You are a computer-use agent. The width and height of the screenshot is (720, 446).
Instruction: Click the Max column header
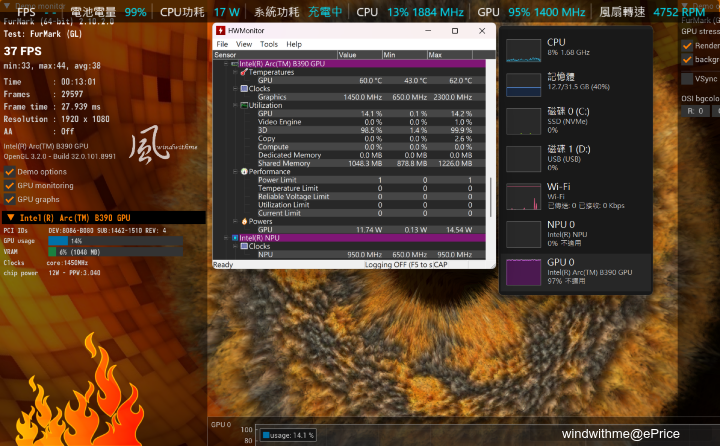tap(450, 55)
